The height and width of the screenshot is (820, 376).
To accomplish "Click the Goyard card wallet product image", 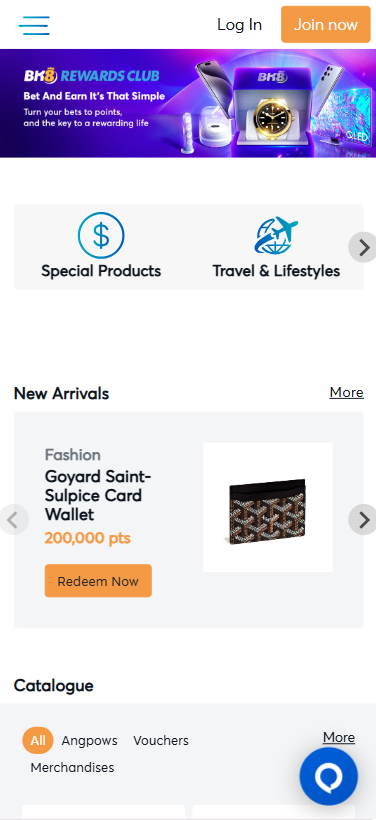I will pos(268,507).
